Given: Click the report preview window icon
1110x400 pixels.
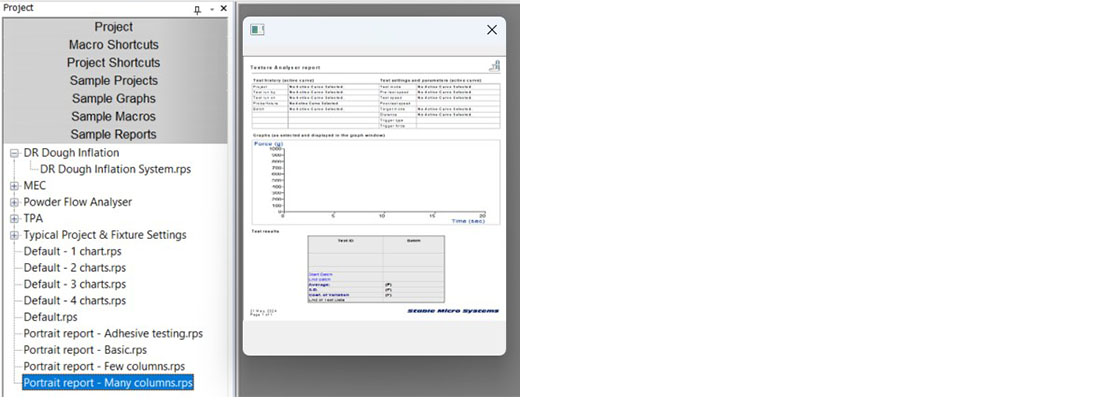Looking at the screenshot, I should click(x=257, y=30).
